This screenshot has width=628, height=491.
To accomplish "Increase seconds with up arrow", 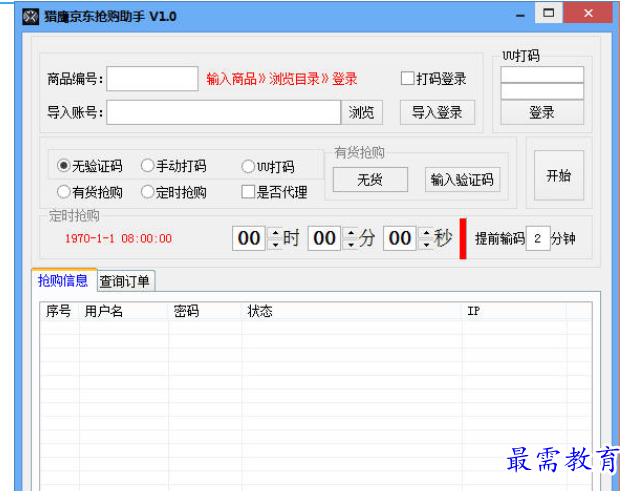I will (x=427, y=233).
